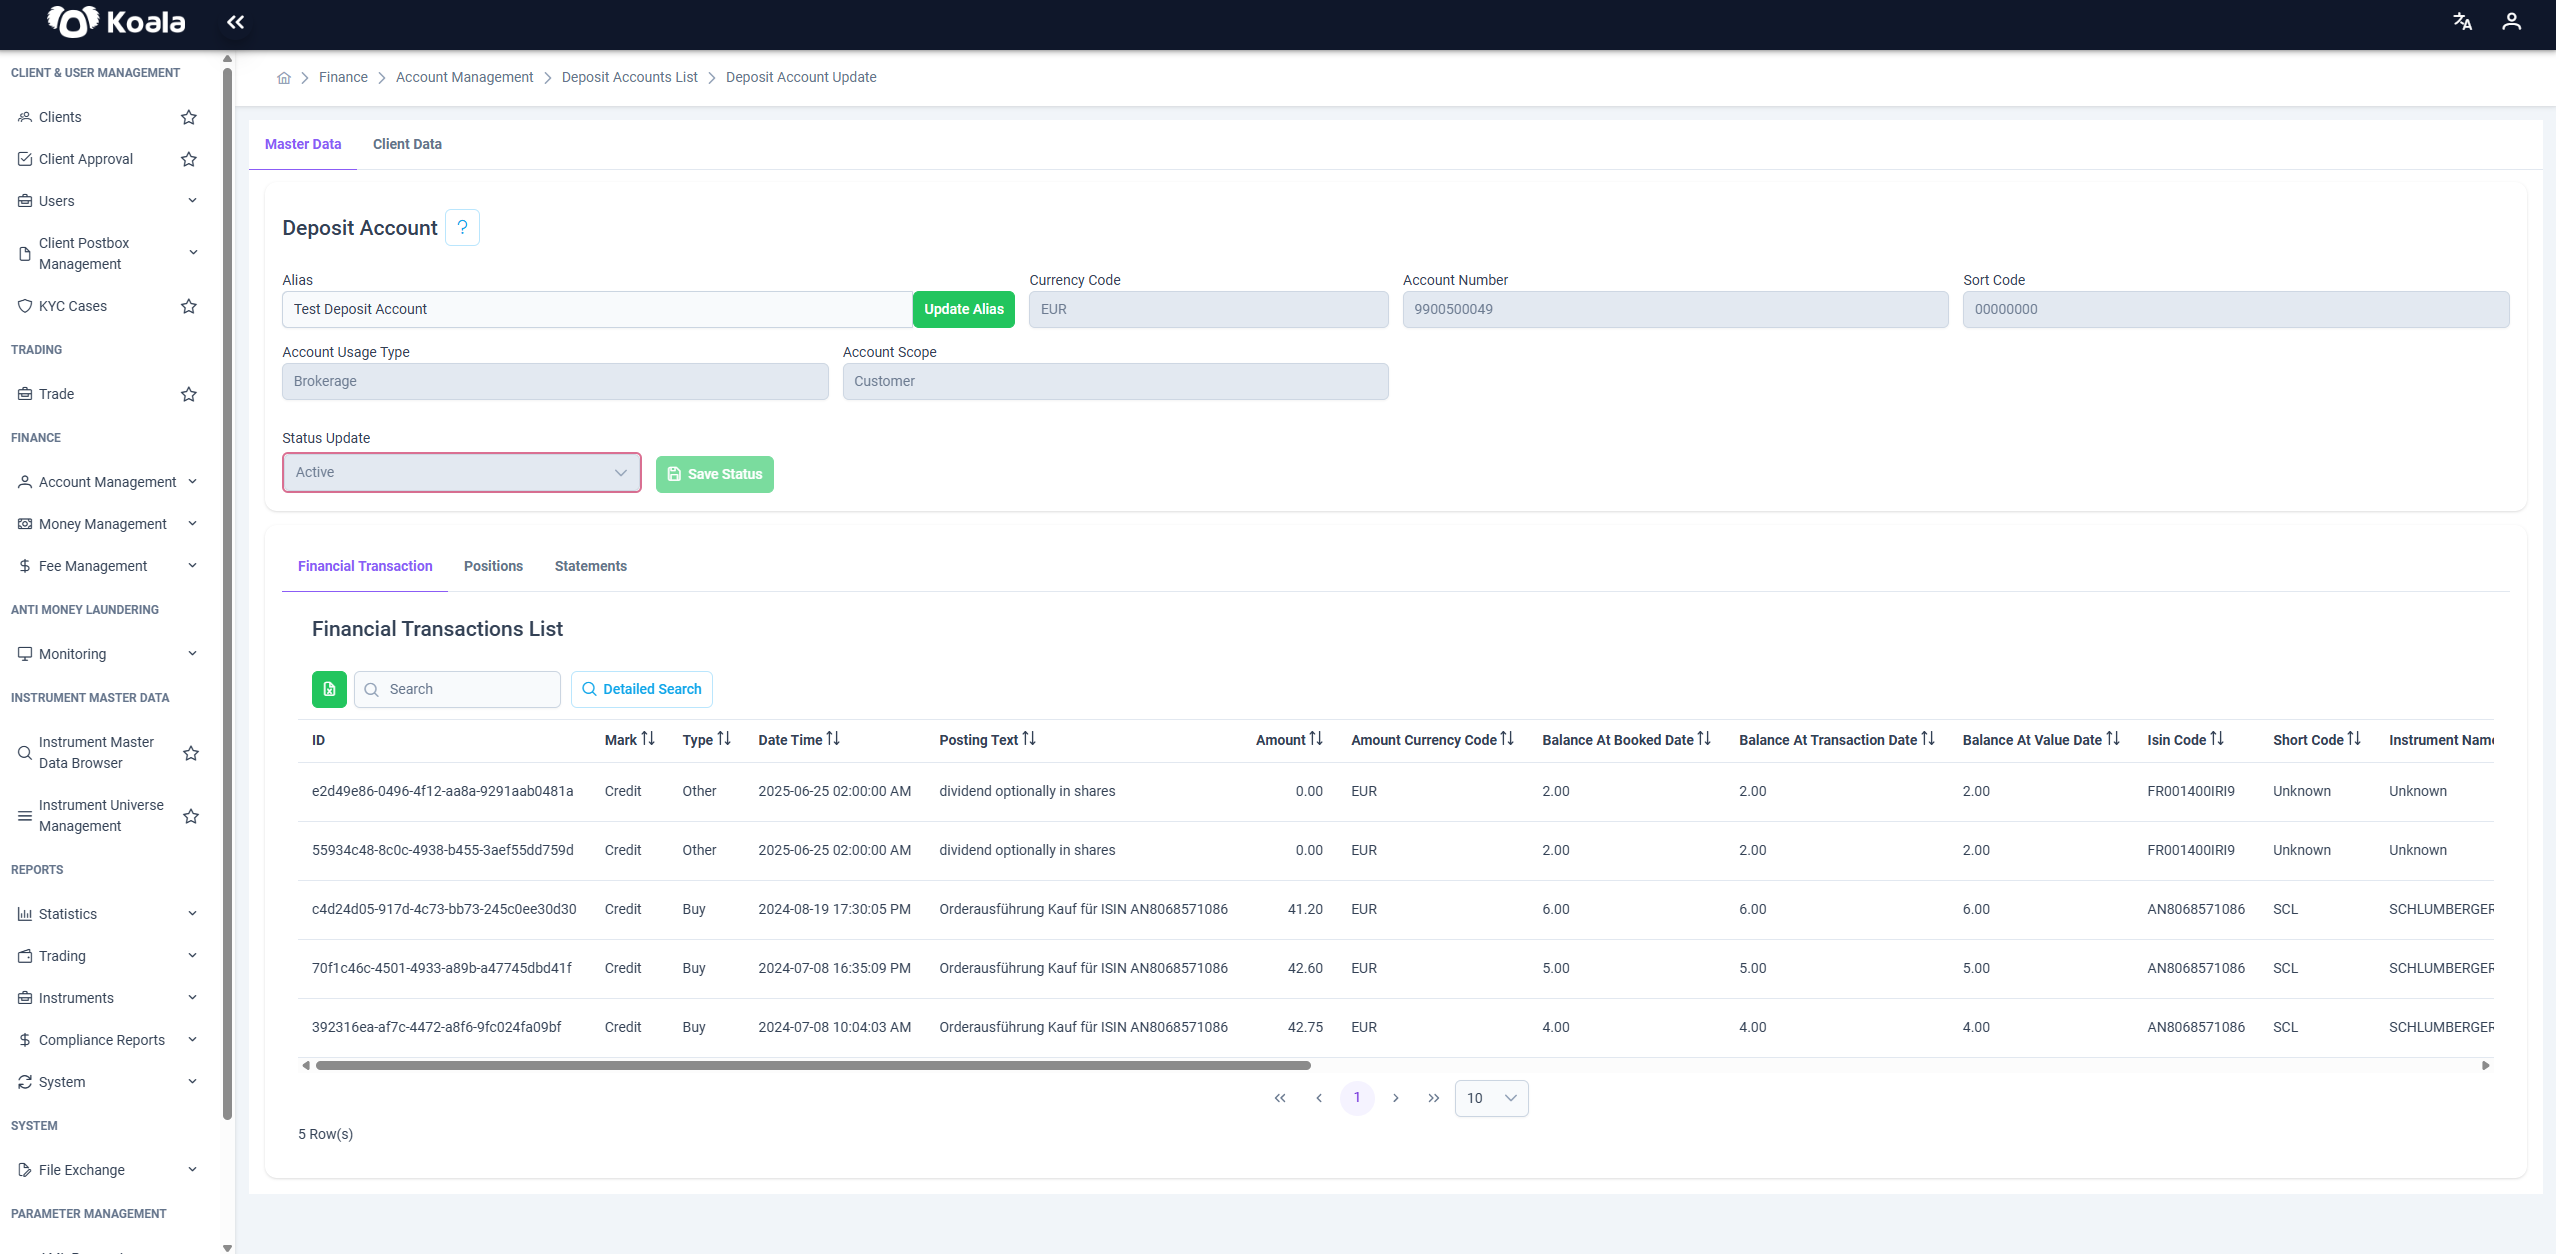Open the Statements tab
The height and width of the screenshot is (1254, 2556).
point(591,566)
